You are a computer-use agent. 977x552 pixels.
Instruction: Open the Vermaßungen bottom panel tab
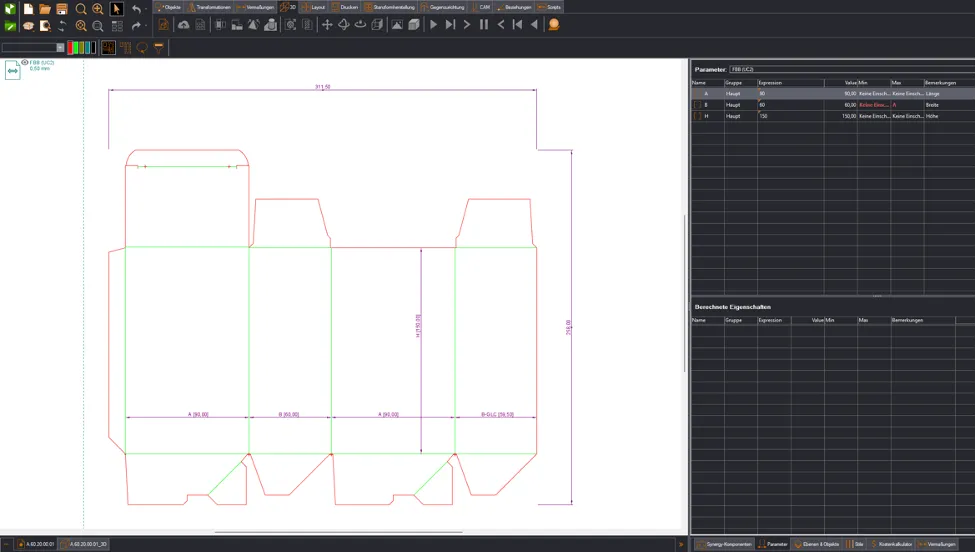[937, 544]
